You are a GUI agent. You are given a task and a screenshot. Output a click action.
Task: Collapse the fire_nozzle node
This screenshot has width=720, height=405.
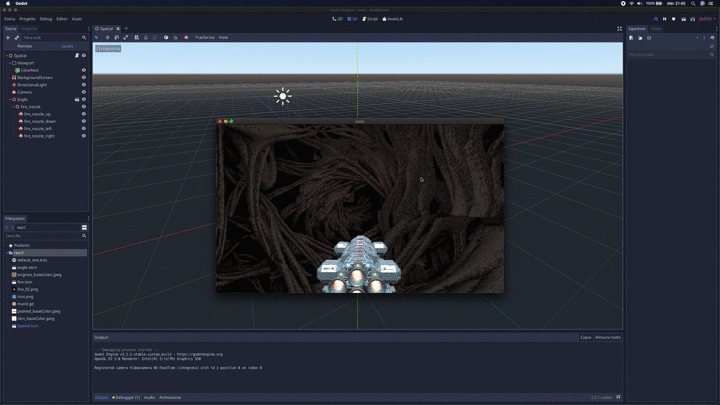[13, 107]
